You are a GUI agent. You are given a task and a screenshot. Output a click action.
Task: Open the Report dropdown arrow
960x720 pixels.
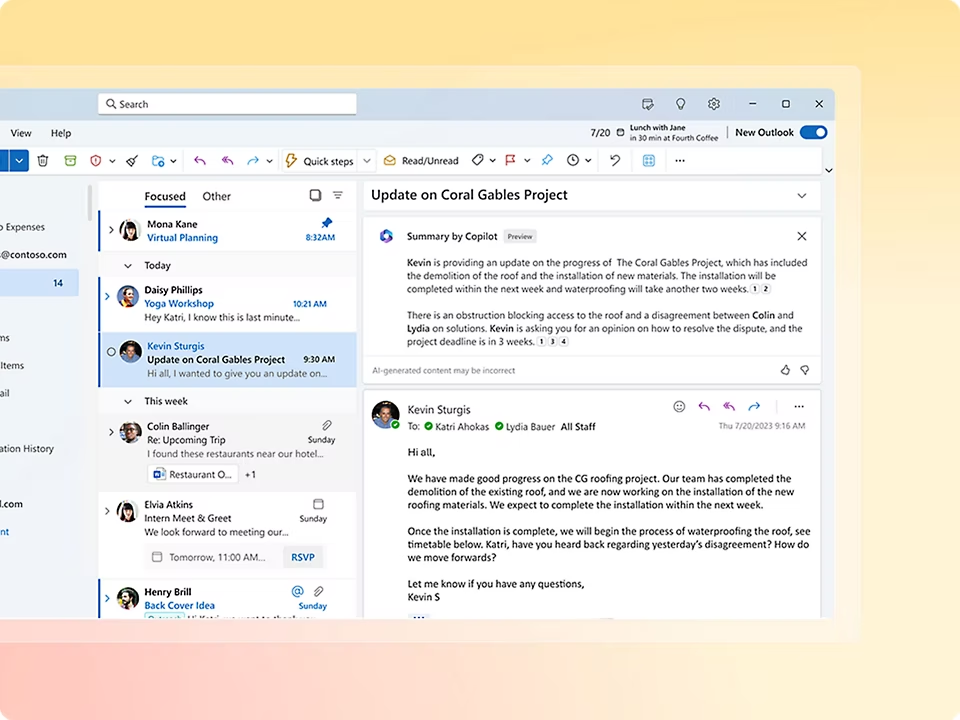pyautogui.click(x=112, y=162)
